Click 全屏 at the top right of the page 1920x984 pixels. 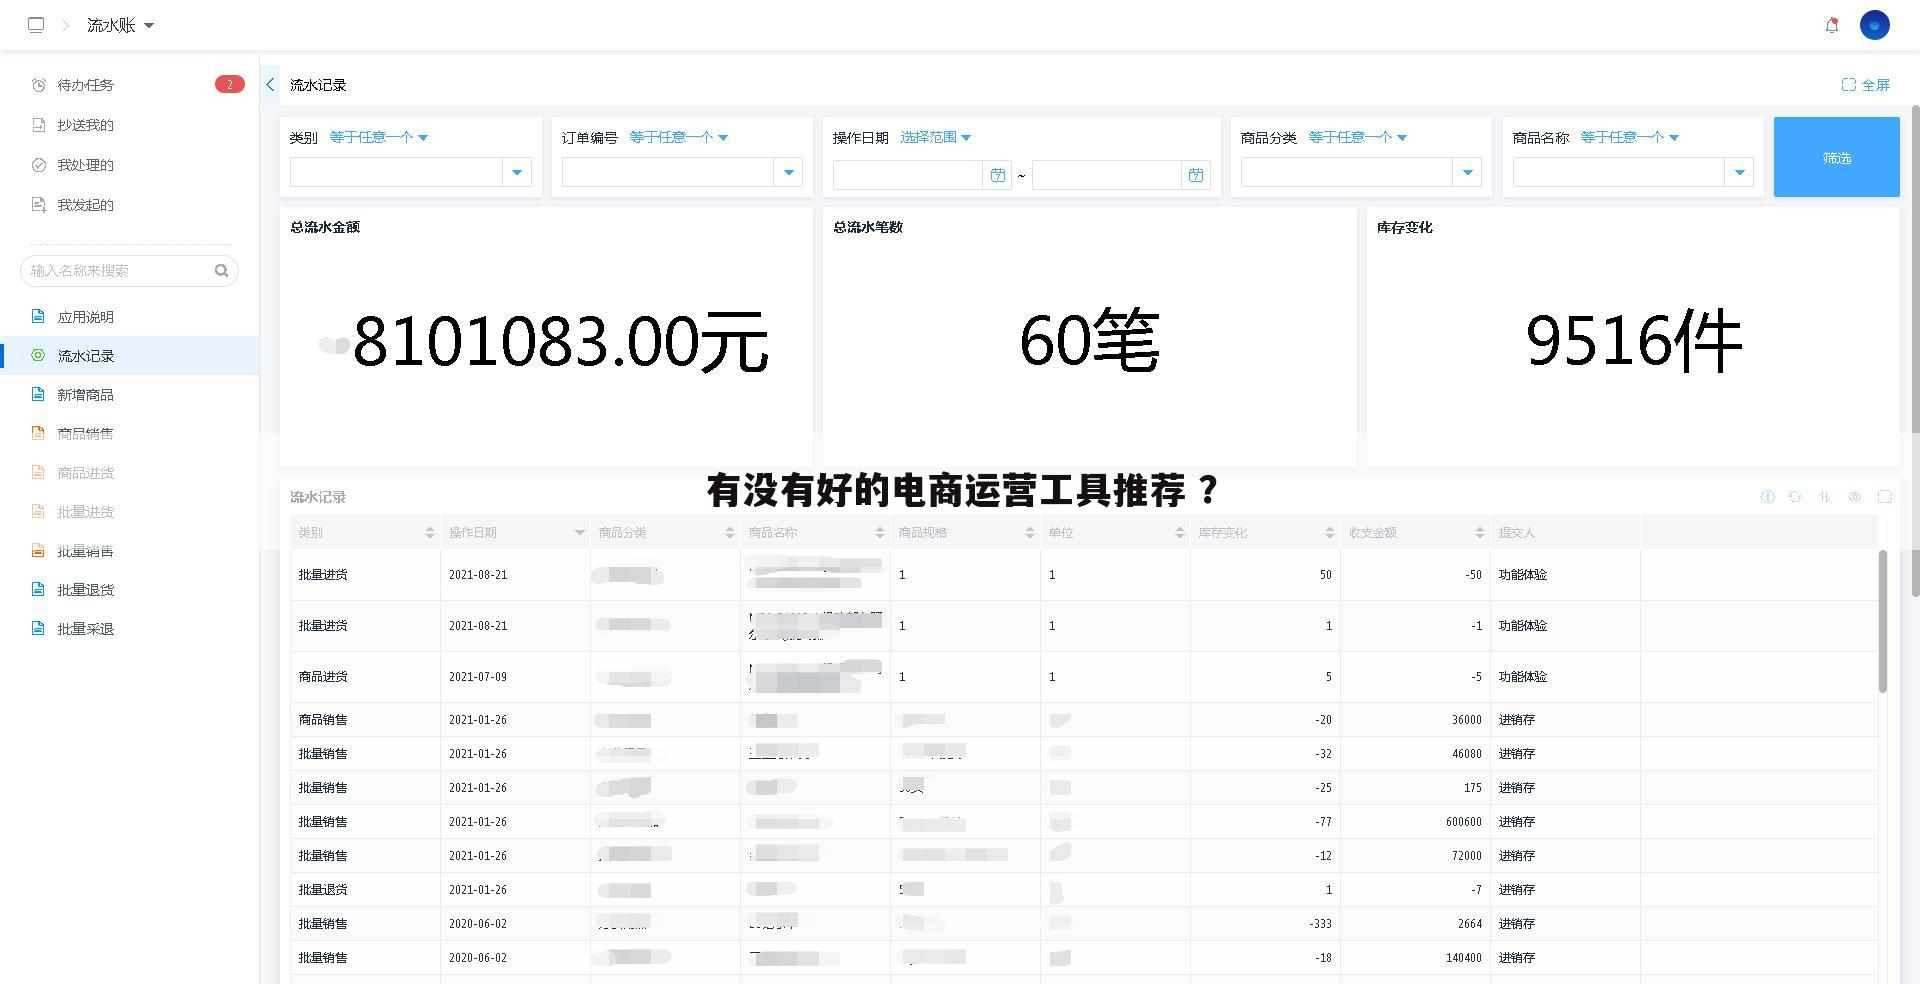tap(1866, 85)
